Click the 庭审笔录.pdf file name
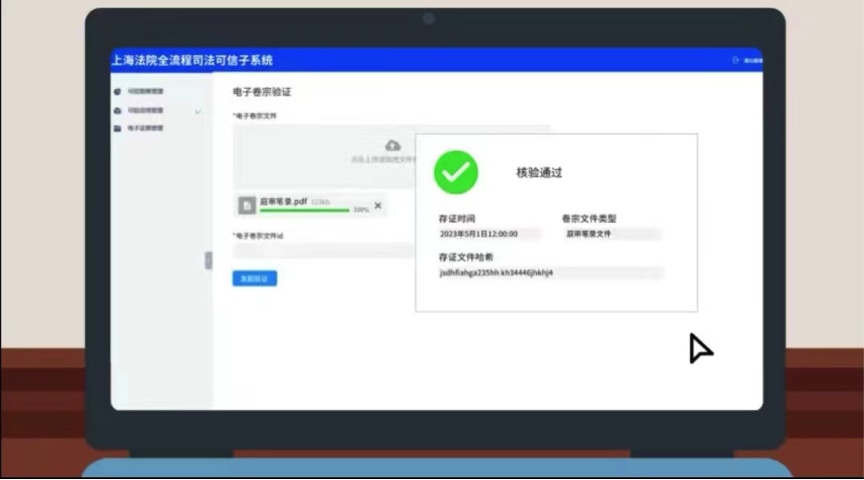The width and height of the screenshot is (864, 480). click(x=283, y=201)
